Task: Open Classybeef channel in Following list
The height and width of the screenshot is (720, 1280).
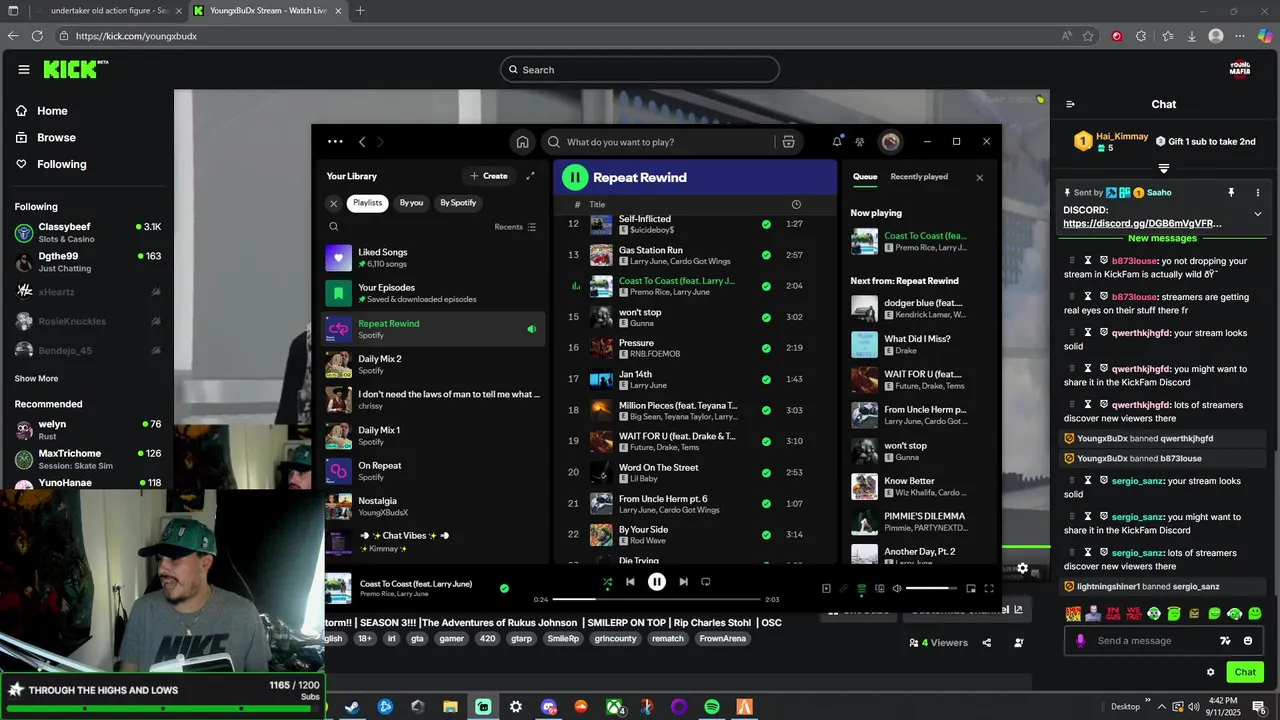Action: 88,233
